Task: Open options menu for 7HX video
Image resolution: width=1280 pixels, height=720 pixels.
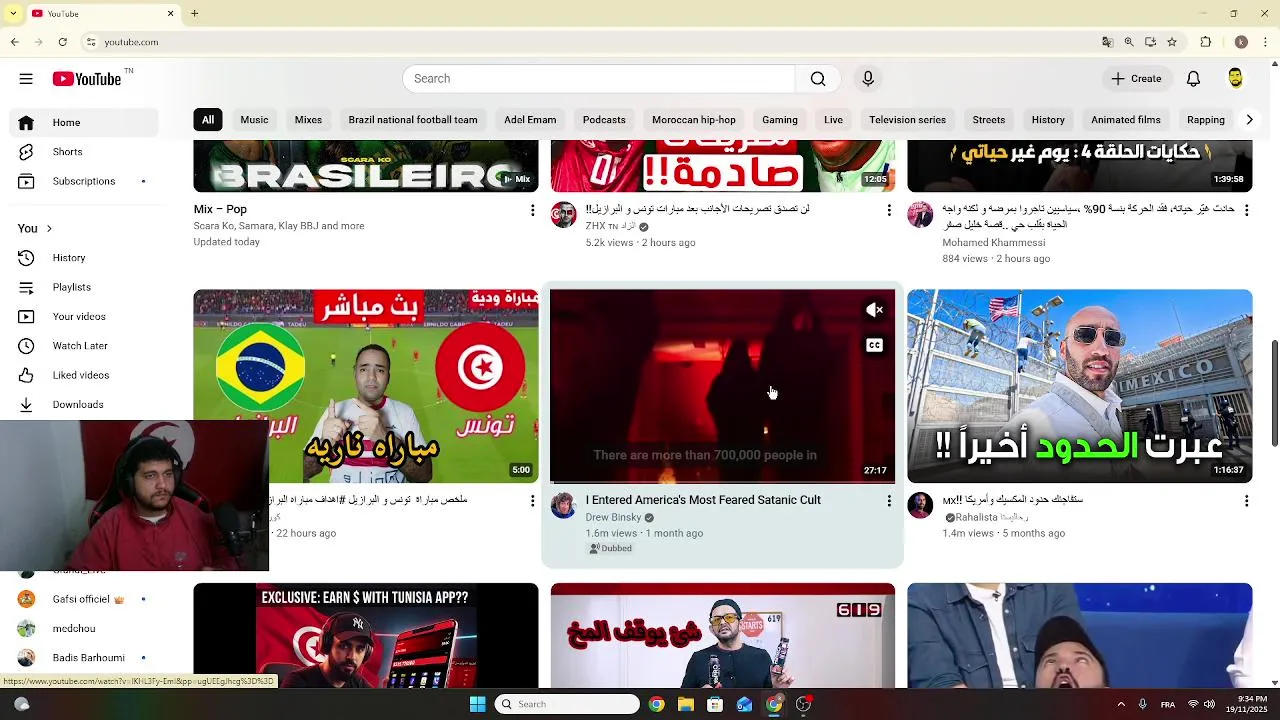Action: coord(889,210)
